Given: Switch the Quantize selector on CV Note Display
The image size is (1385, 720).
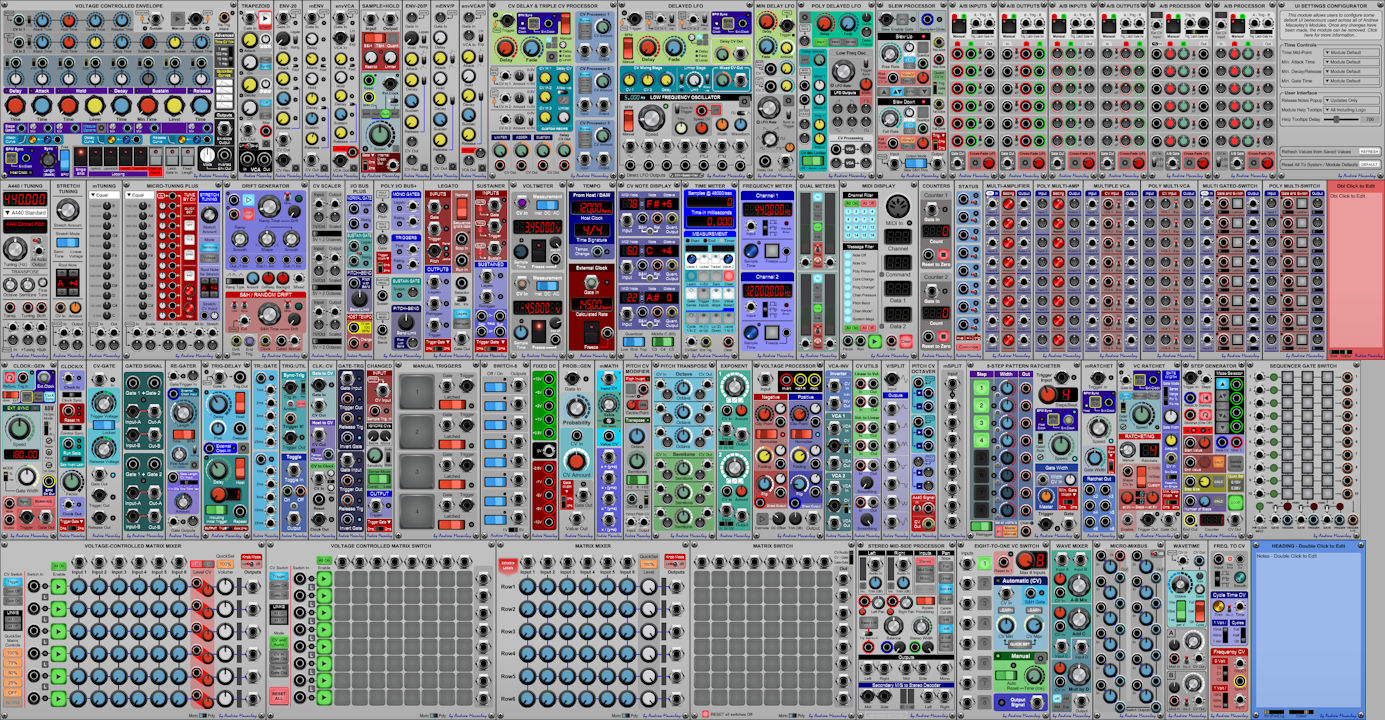Looking at the screenshot, I should point(634,342).
